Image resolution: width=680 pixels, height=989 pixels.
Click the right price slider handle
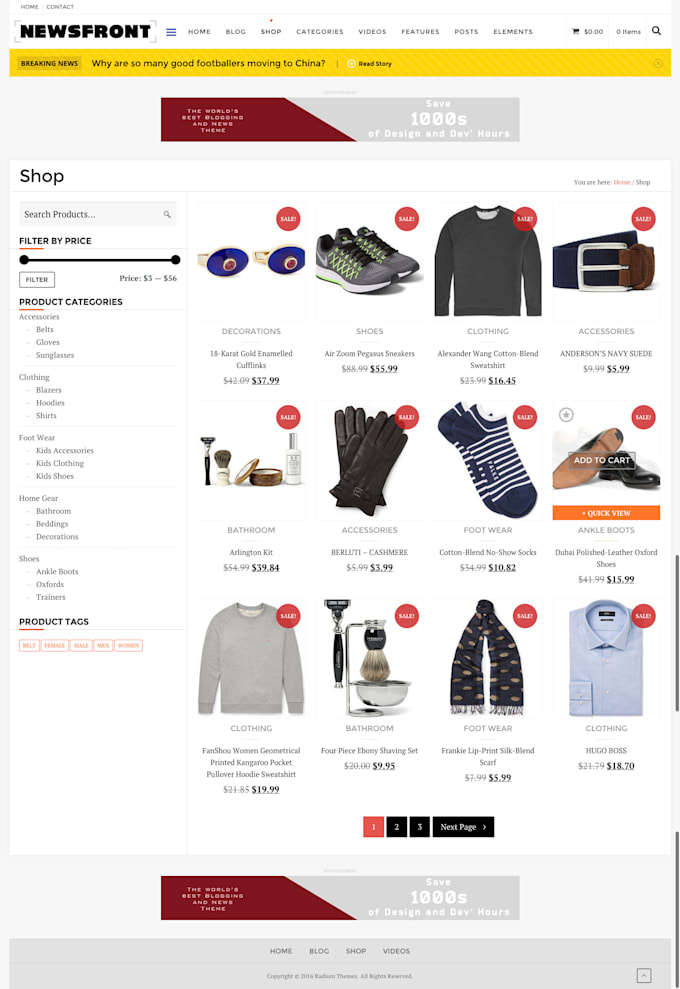(175, 260)
